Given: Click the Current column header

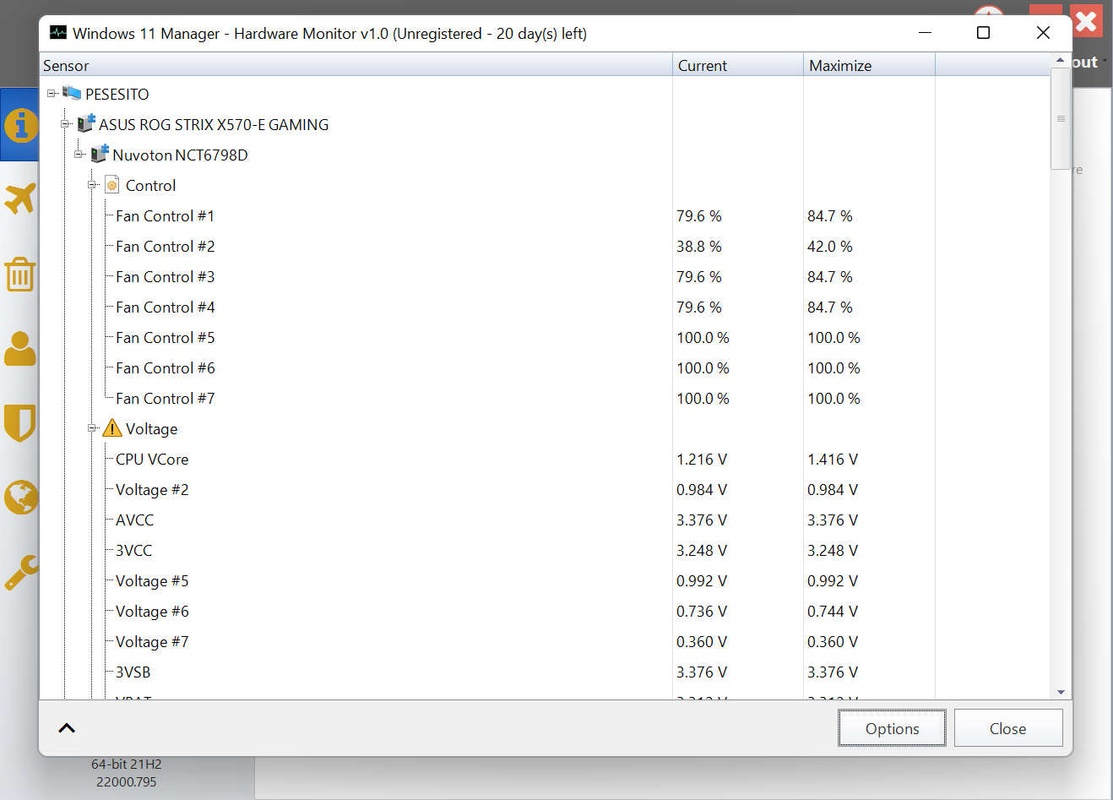Looking at the screenshot, I should (x=738, y=65).
